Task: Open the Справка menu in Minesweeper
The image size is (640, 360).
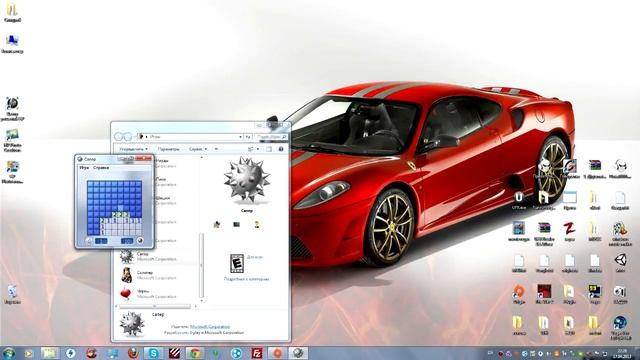Action: click(x=101, y=168)
